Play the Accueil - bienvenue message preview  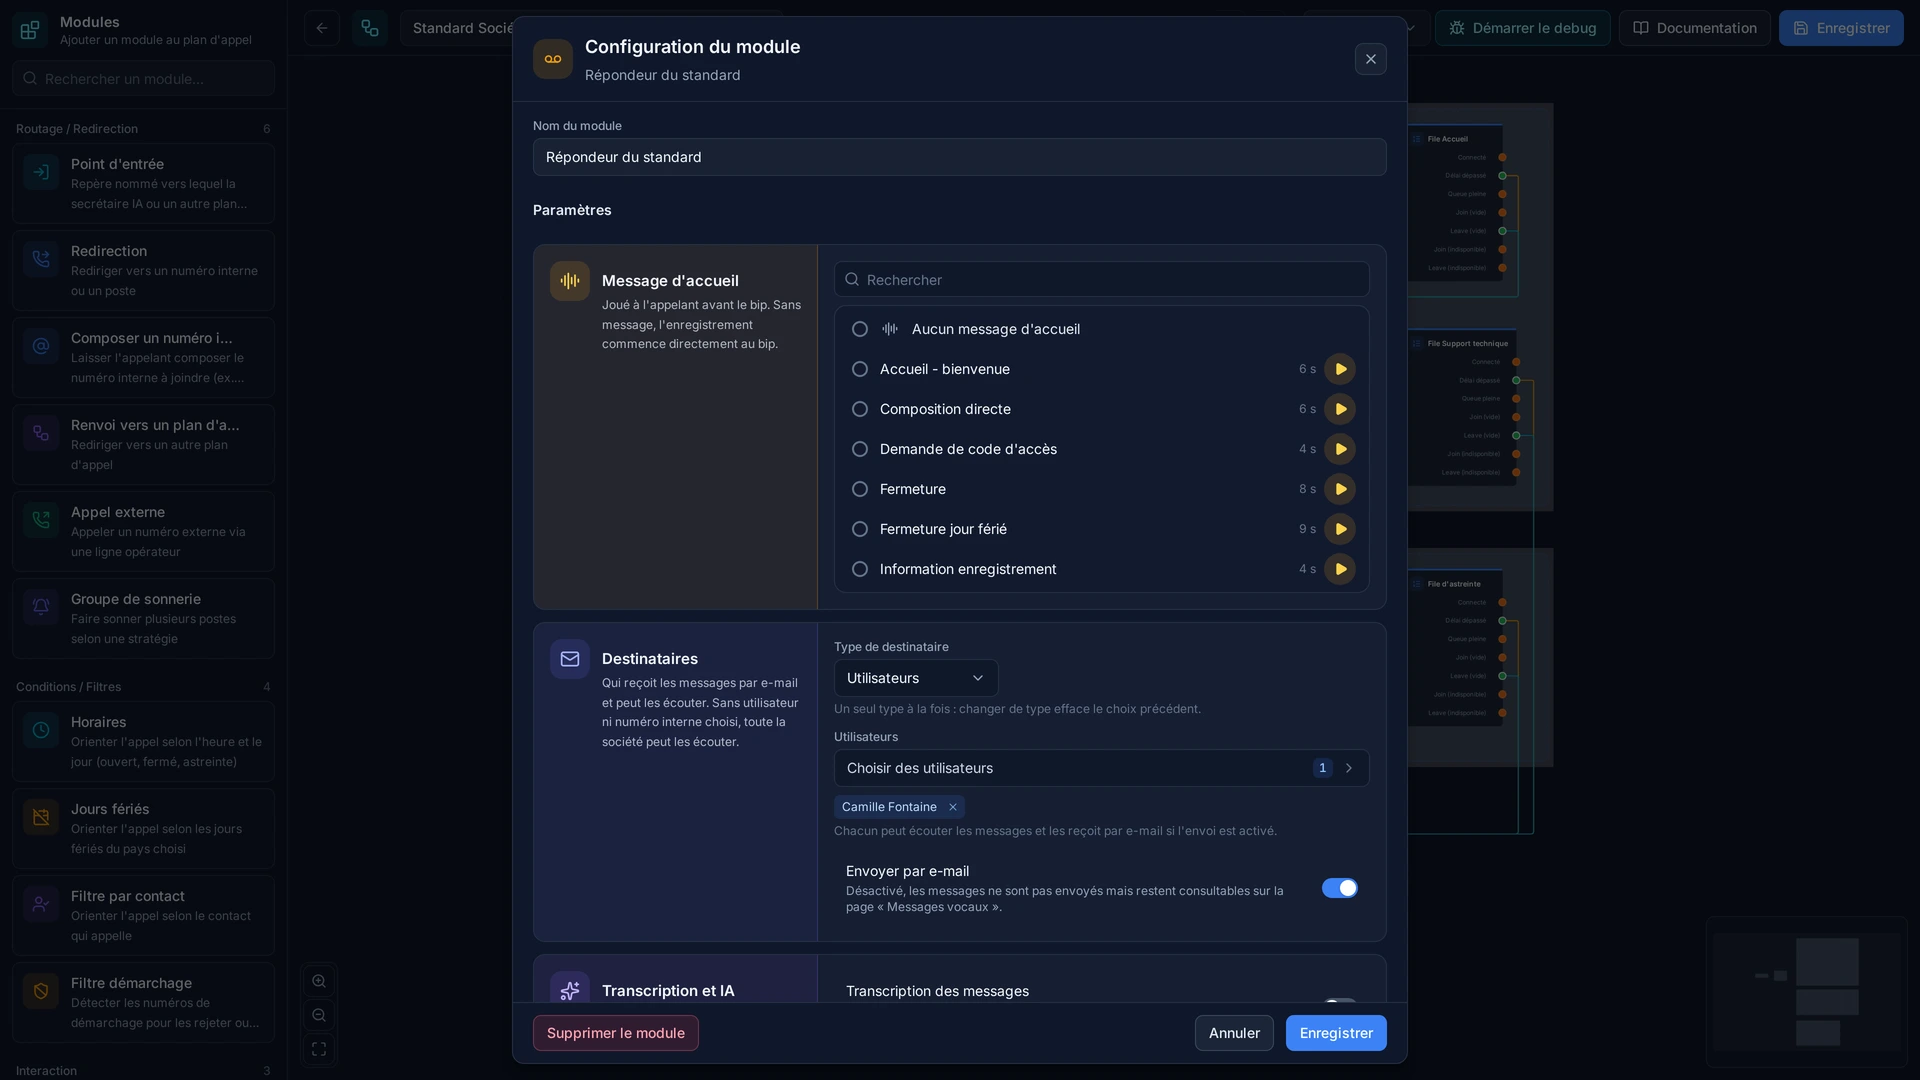click(x=1340, y=369)
